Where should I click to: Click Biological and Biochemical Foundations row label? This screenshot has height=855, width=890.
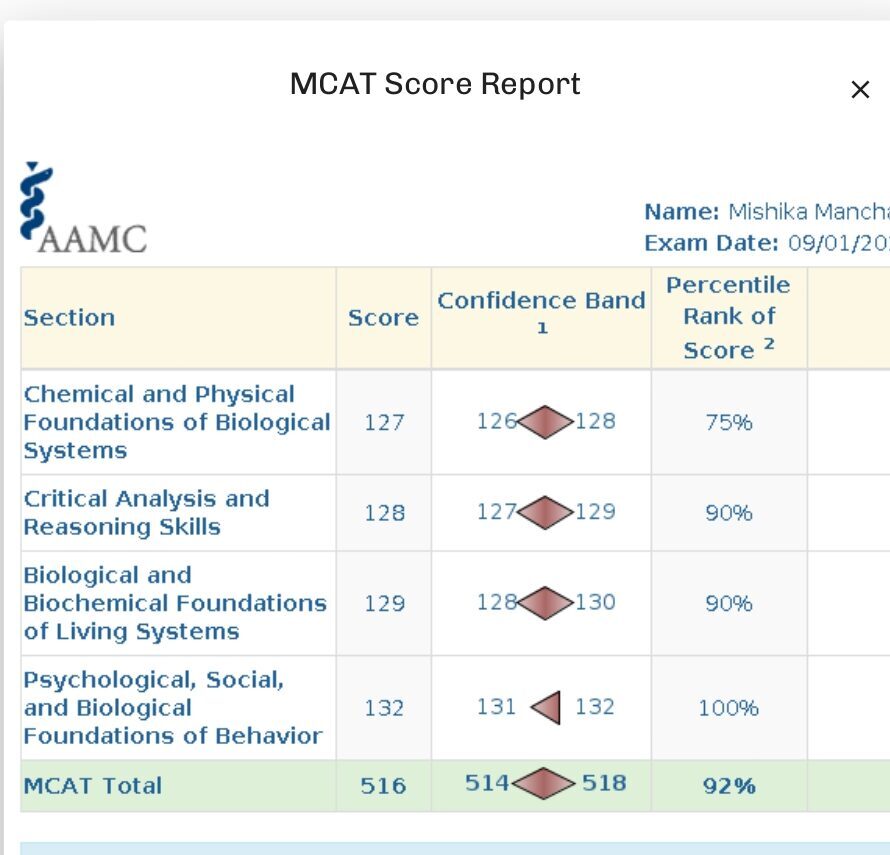[x=174, y=603]
